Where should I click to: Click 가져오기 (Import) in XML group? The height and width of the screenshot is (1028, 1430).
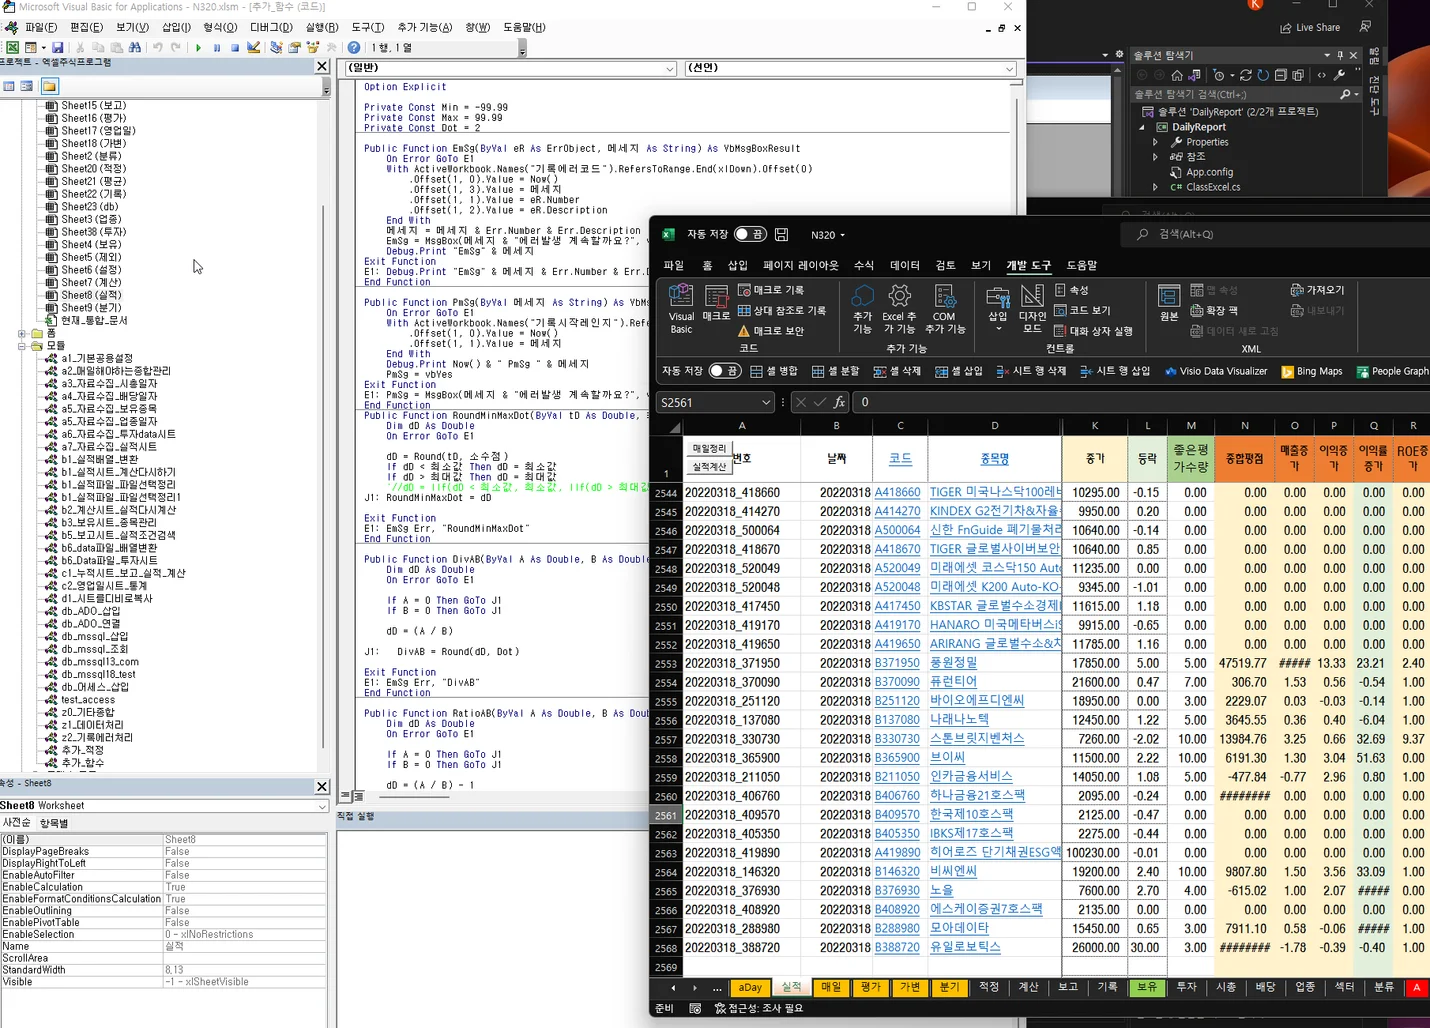point(1317,290)
